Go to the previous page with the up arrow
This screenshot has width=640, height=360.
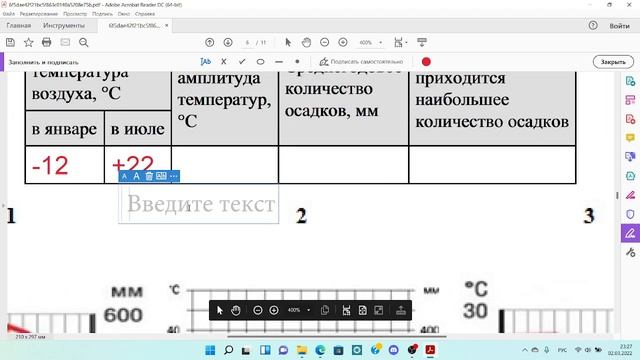(209, 42)
